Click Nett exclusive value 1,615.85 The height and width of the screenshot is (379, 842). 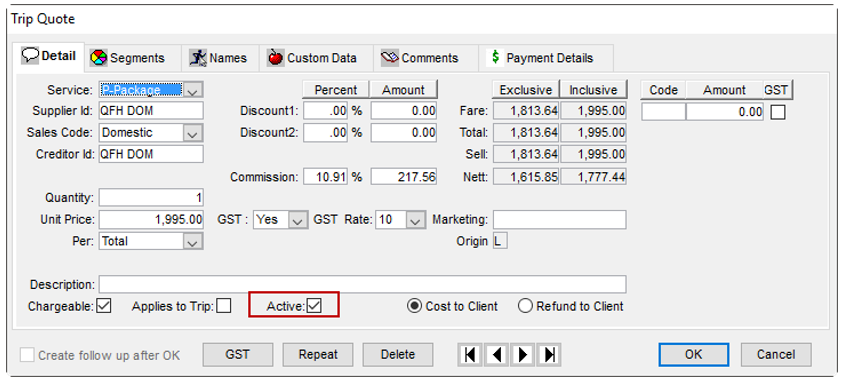[x=526, y=176]
